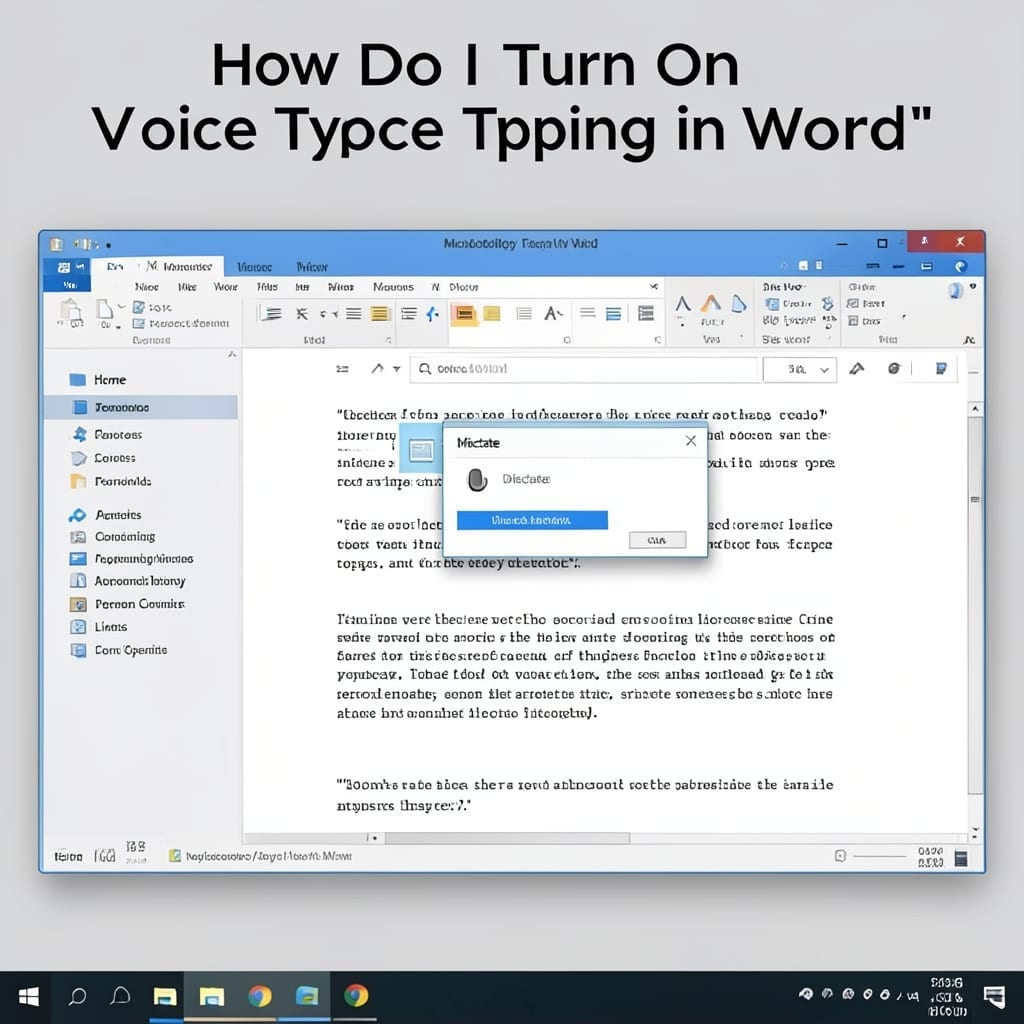Collapse the sidebar using the top chevron
The height and width of the screenshot is (1024, 1024).
232,355
